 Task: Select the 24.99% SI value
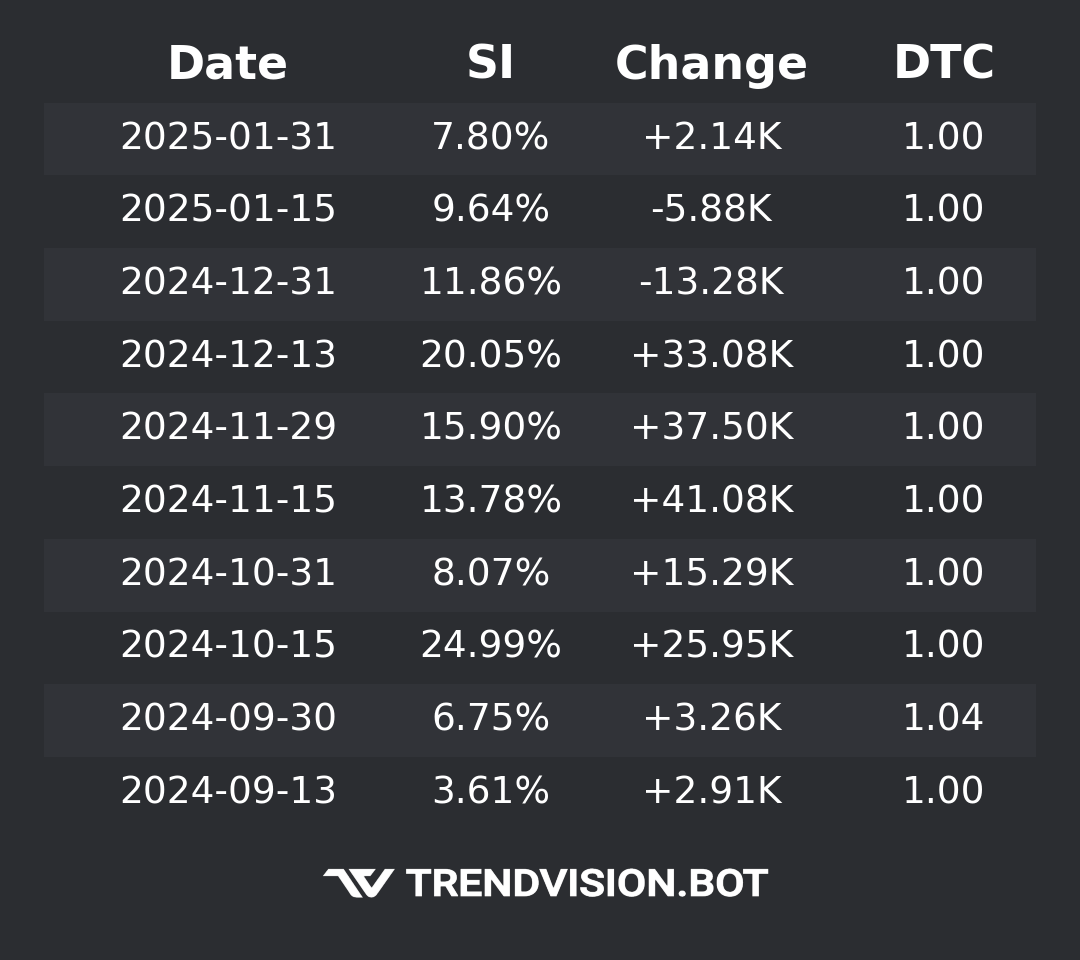490,645
